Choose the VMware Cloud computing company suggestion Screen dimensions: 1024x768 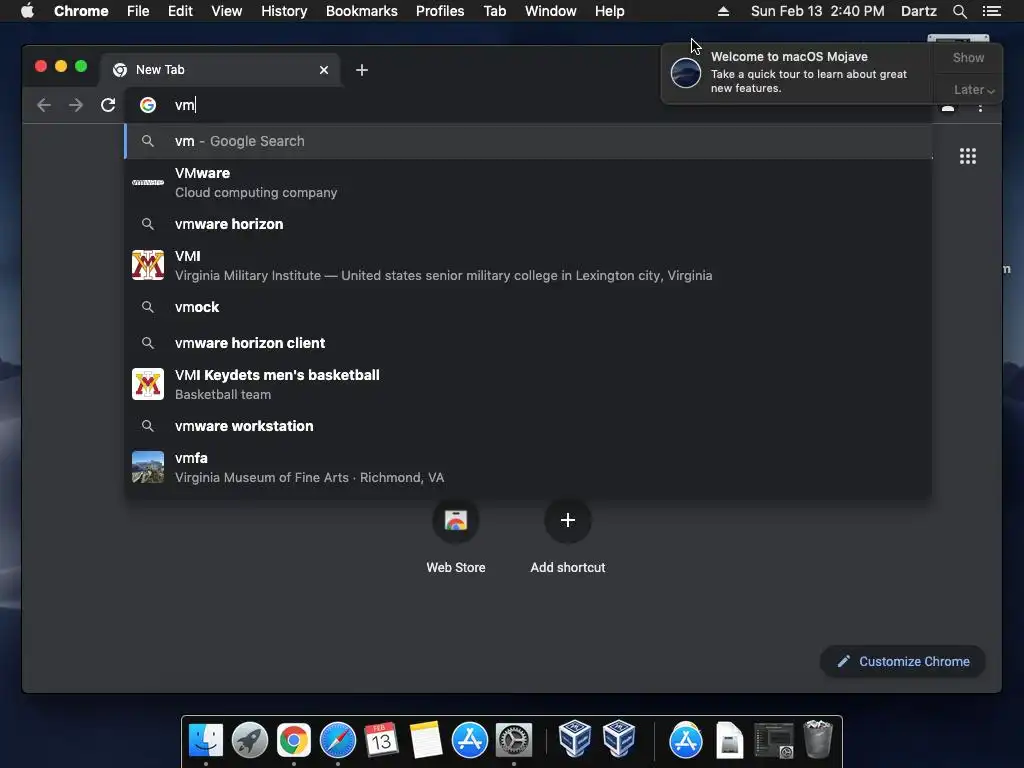(528, 182)
